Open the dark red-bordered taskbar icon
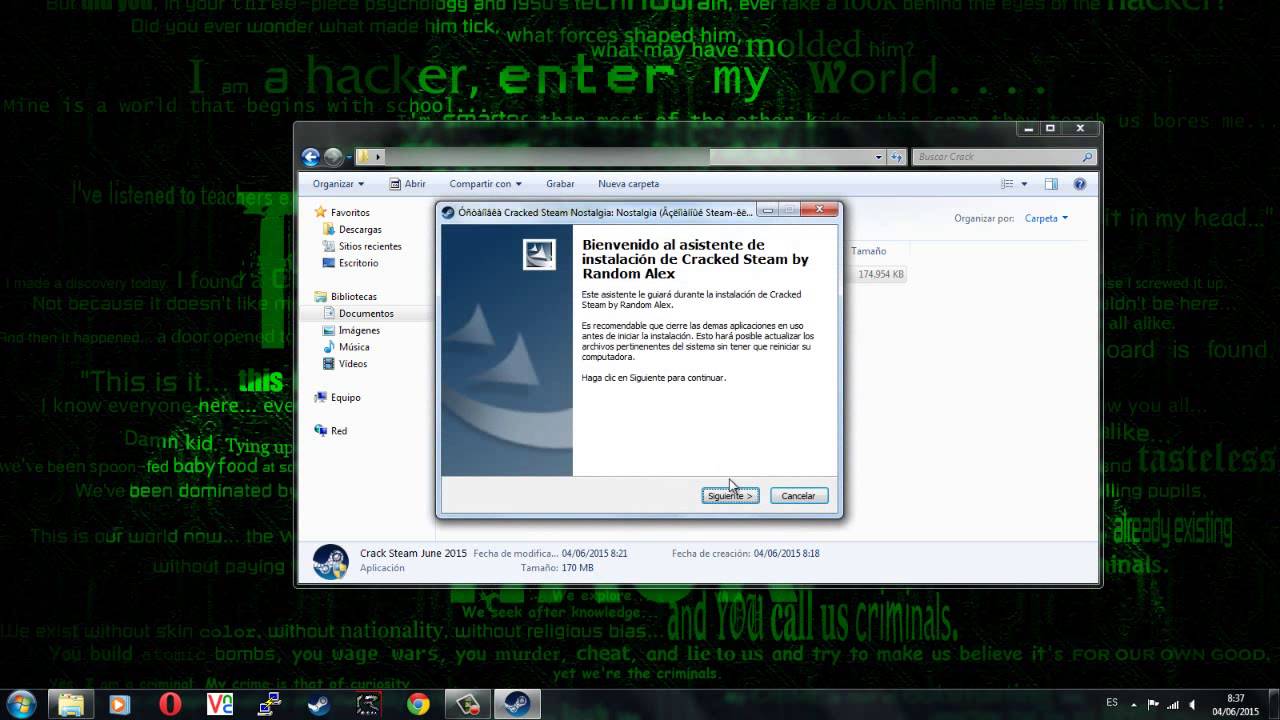The width and height of the screenshot is (1280, 720). 368,704
